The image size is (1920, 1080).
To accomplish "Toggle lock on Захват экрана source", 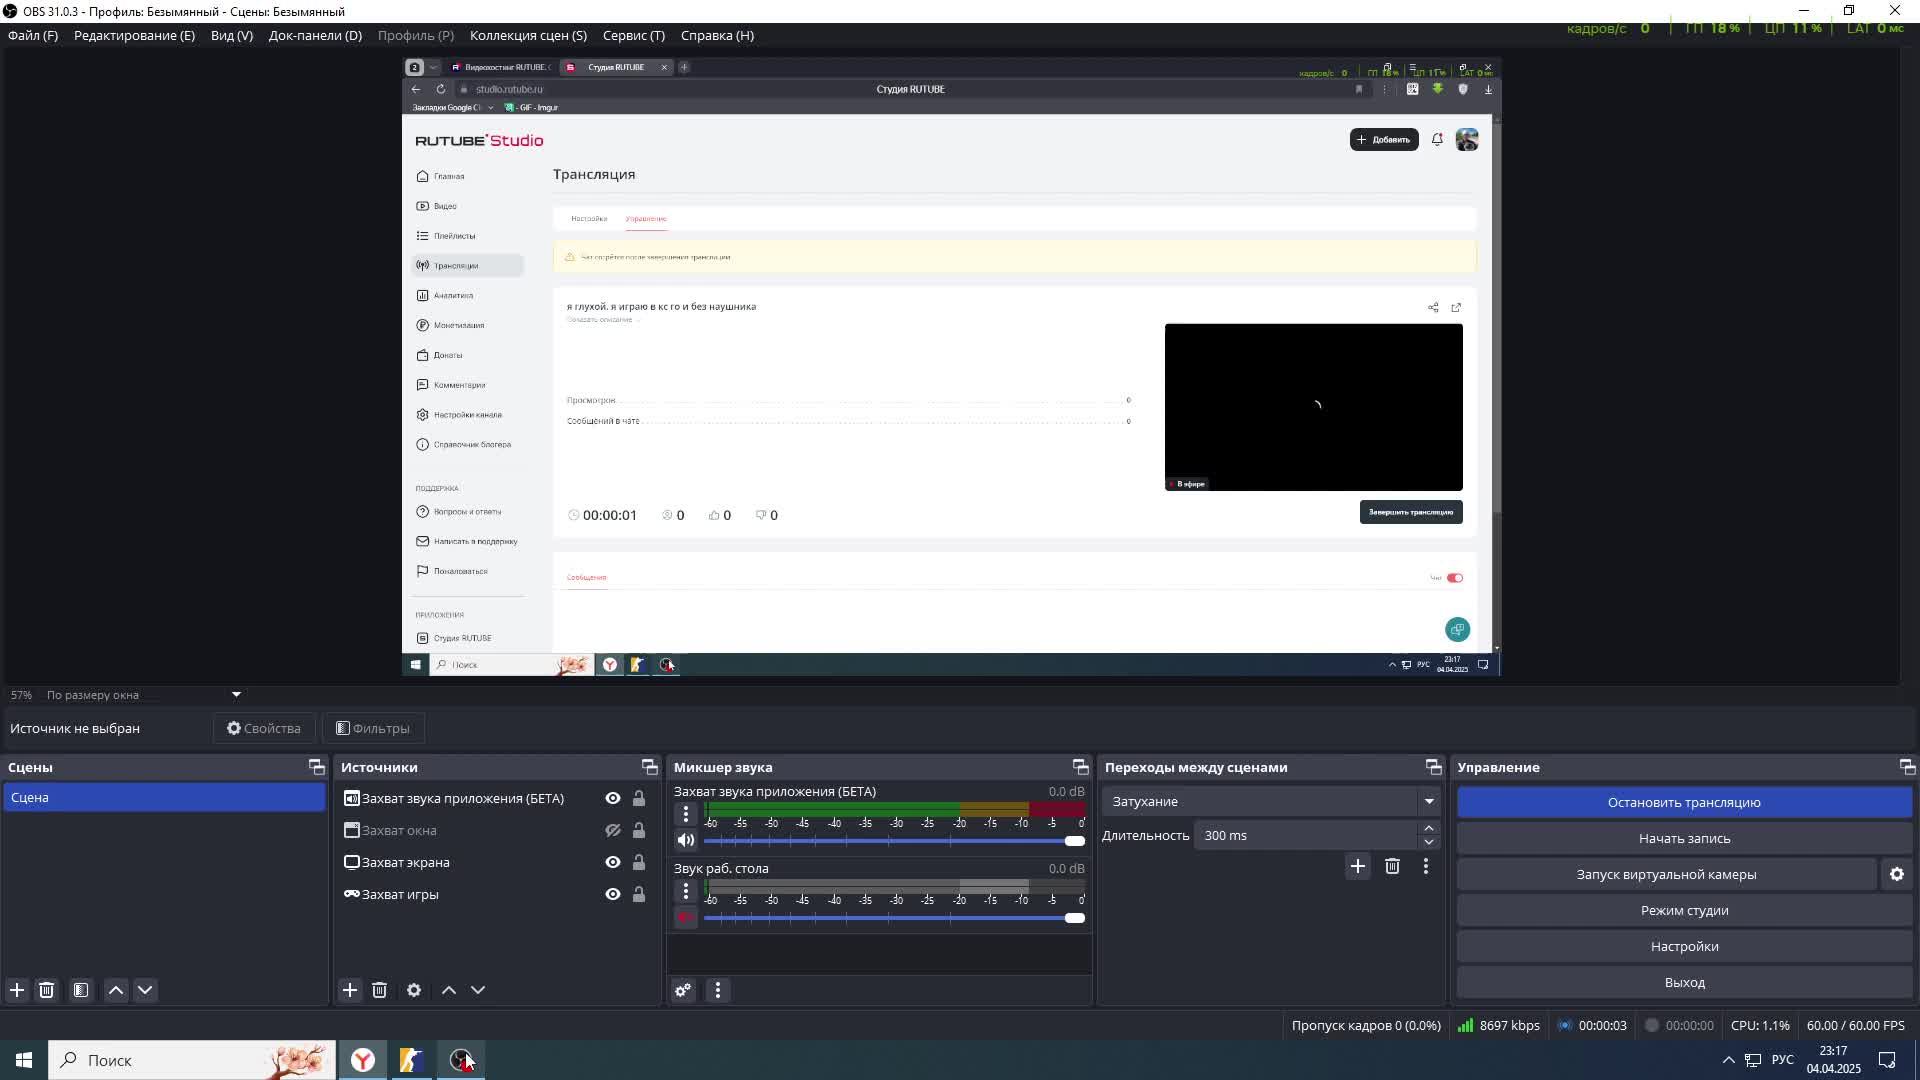I will click(x=639, y=862).
